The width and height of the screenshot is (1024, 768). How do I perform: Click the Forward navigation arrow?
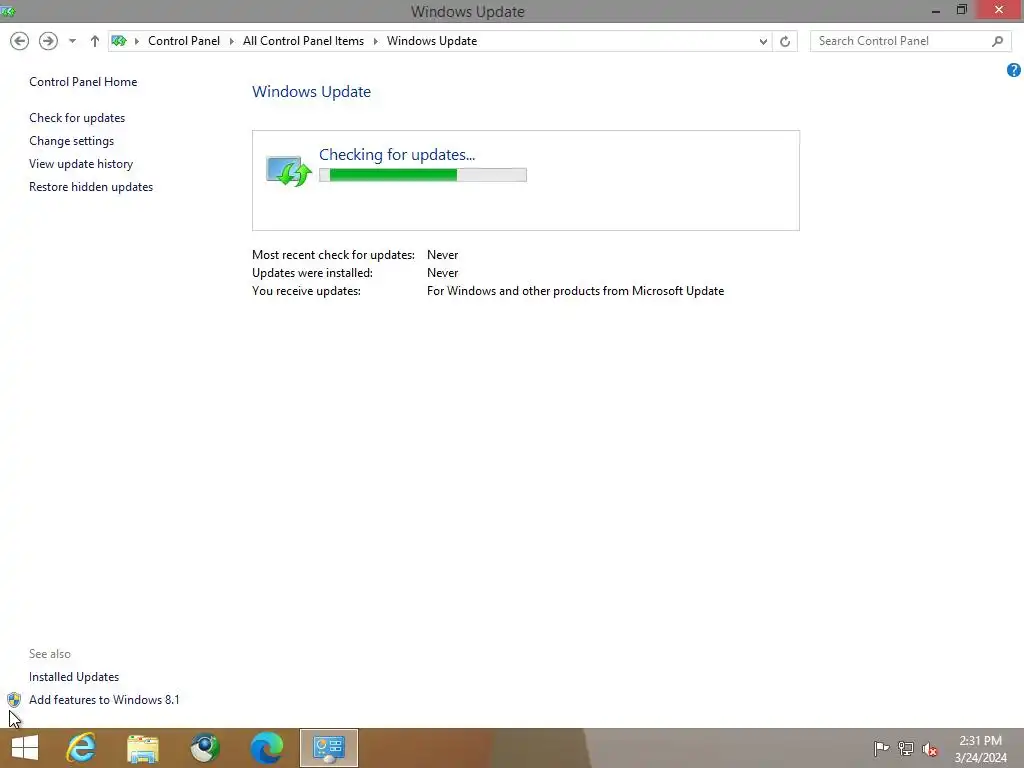48,41
